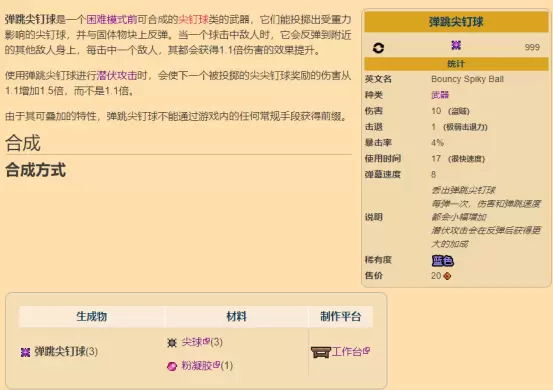Click the 使用时间 label
Screen dimensions: 553x390
coord(383,159)
